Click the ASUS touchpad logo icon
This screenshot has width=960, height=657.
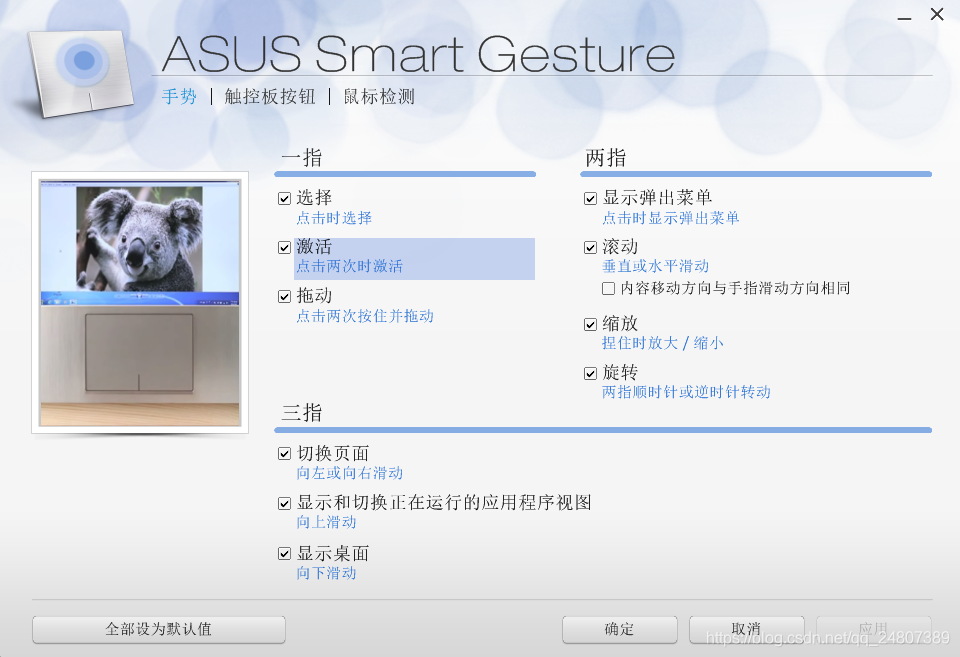pos(81,73)
